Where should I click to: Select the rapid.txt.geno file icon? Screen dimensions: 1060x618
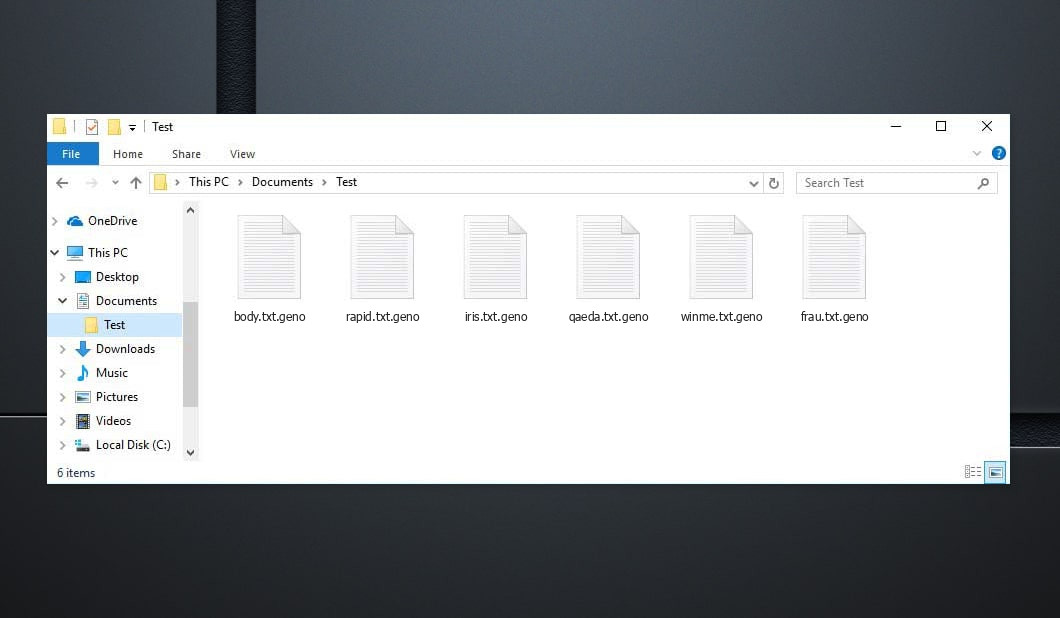click(x=382, y=257)
